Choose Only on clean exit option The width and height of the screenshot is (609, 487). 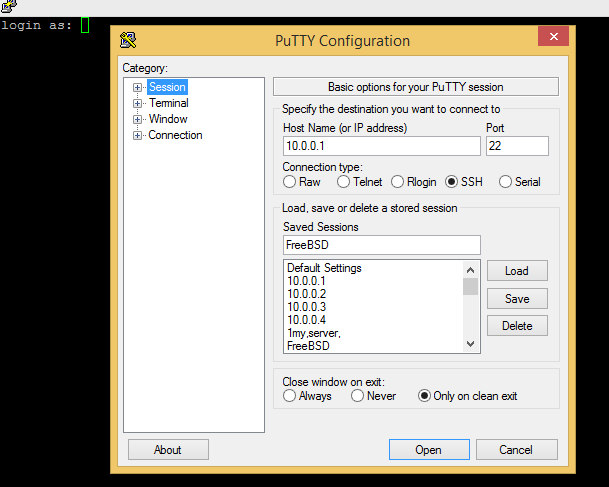click(x=468, y=396)
